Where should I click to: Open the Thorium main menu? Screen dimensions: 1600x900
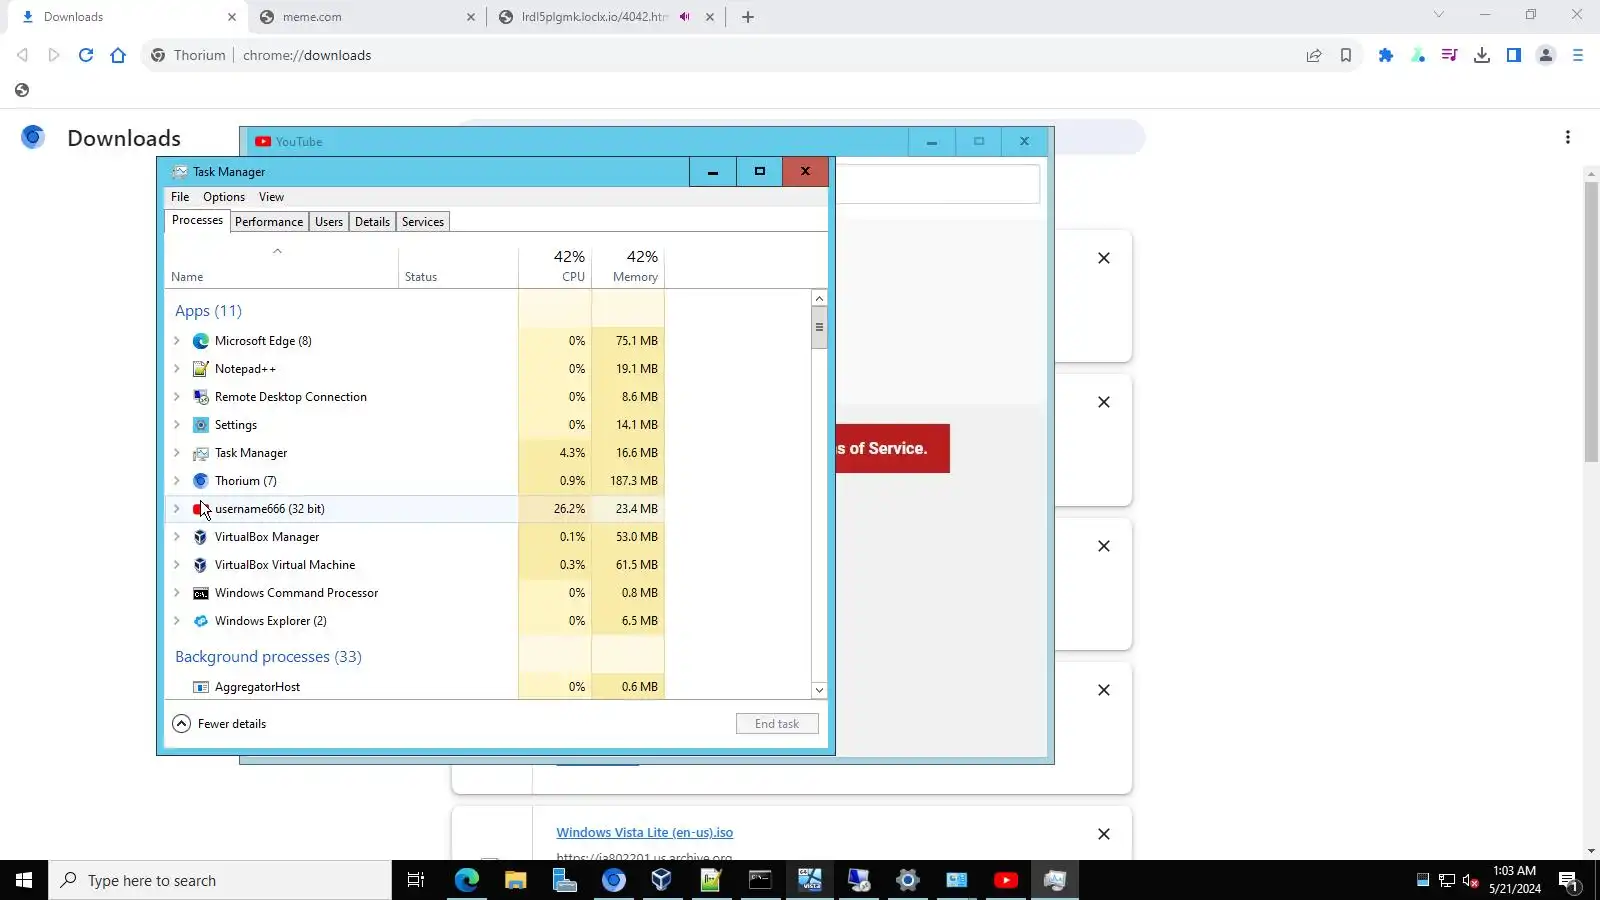click(1578, 55)
